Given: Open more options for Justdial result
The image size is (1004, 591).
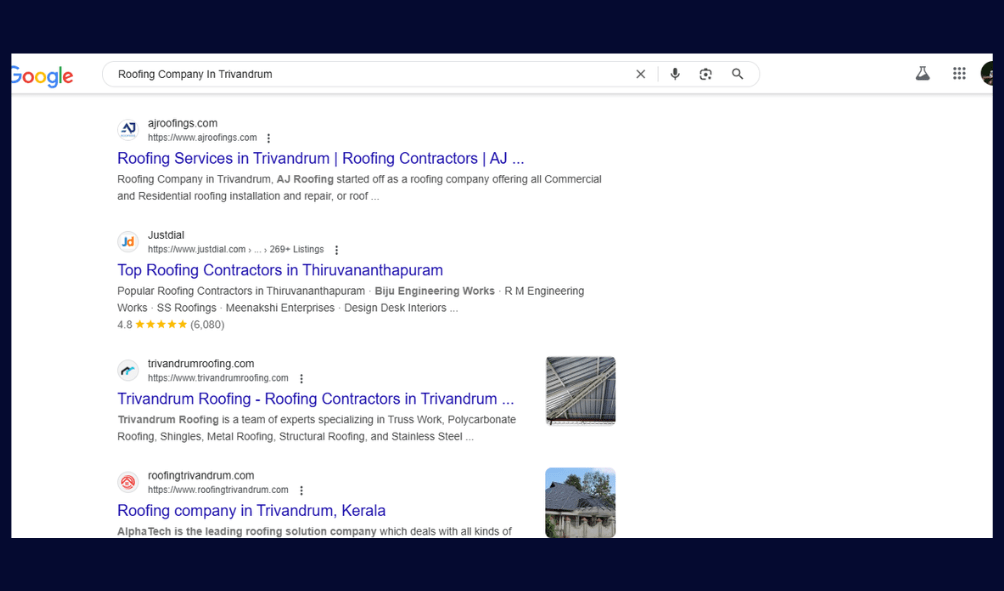Looking at the screenshot, I should click(x=336, y=250).
